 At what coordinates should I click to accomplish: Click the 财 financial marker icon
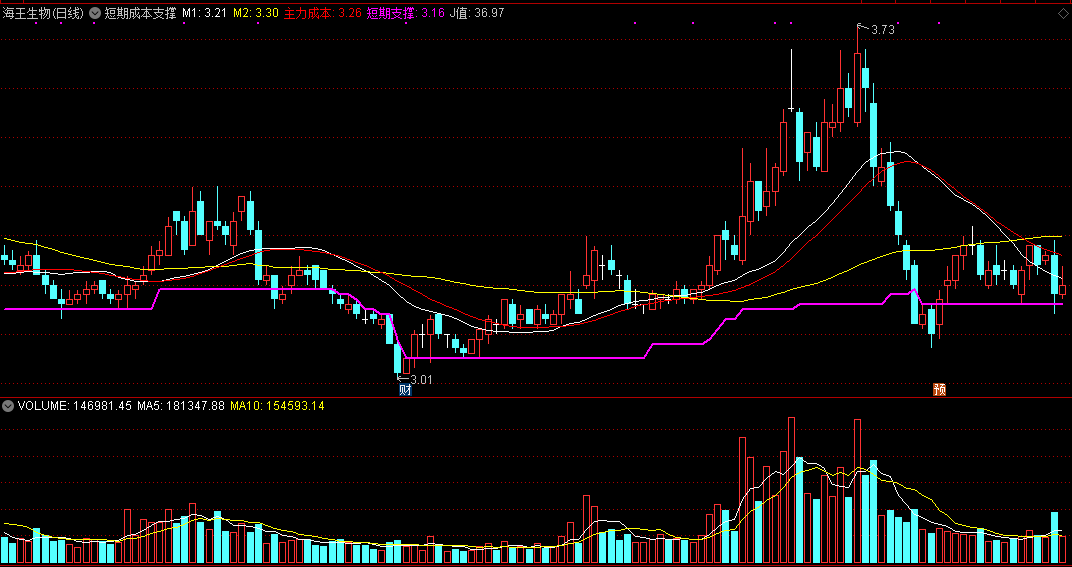point(405,390)
